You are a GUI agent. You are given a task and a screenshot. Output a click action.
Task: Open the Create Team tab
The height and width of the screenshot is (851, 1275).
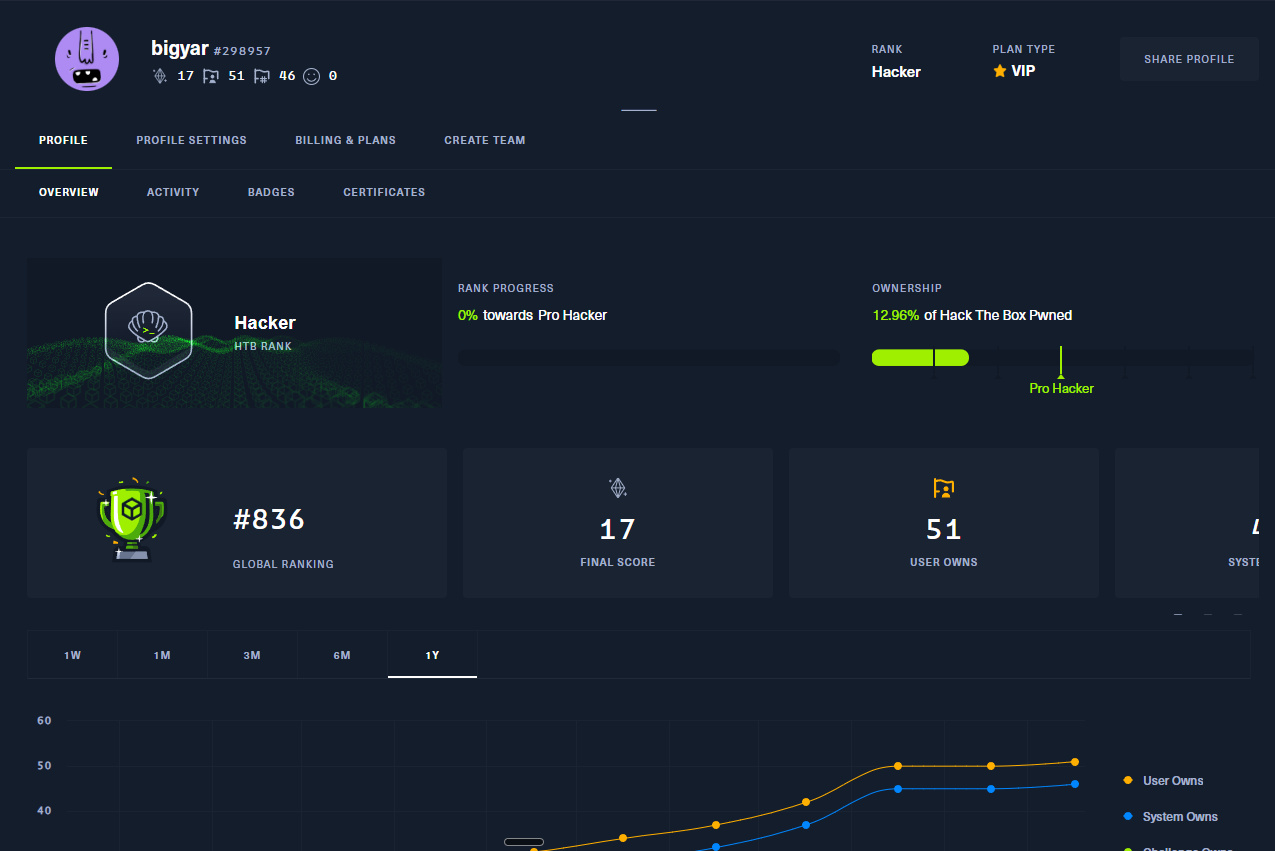(x=485, y=140)
